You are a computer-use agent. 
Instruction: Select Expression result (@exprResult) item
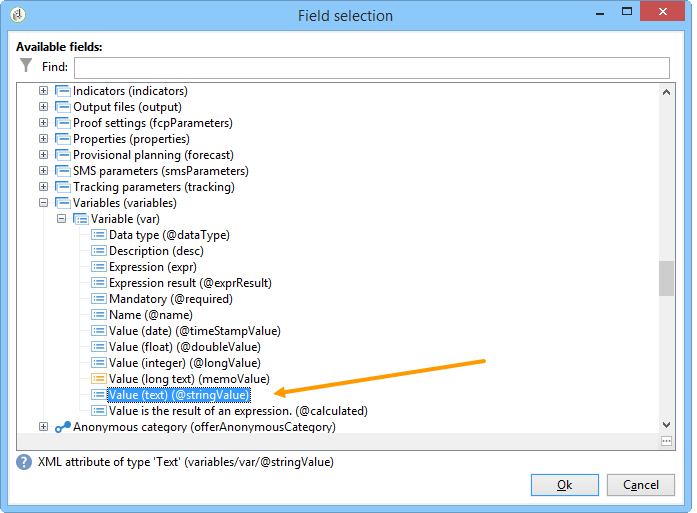(x=190, y=283)
